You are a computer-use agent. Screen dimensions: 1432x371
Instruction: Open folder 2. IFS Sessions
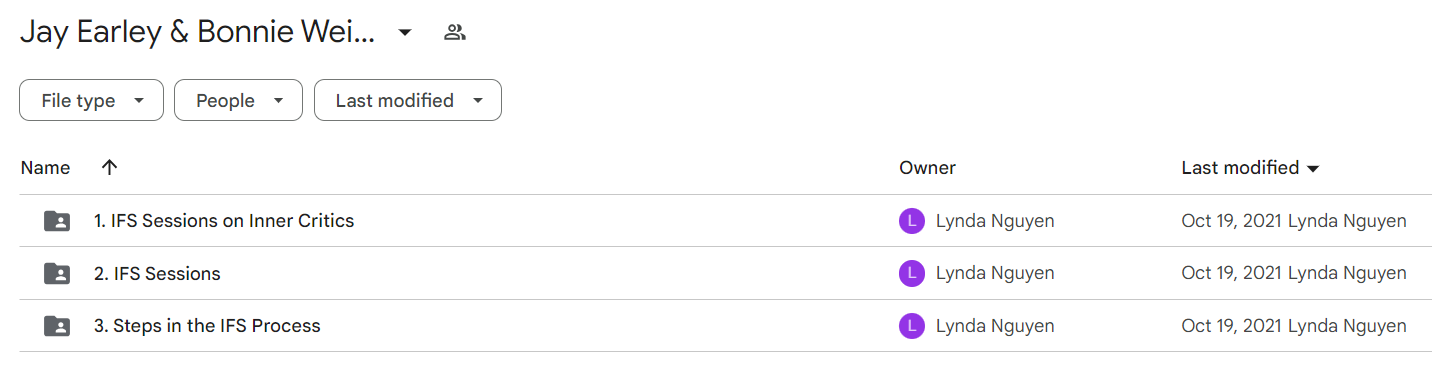coord(157,273)
